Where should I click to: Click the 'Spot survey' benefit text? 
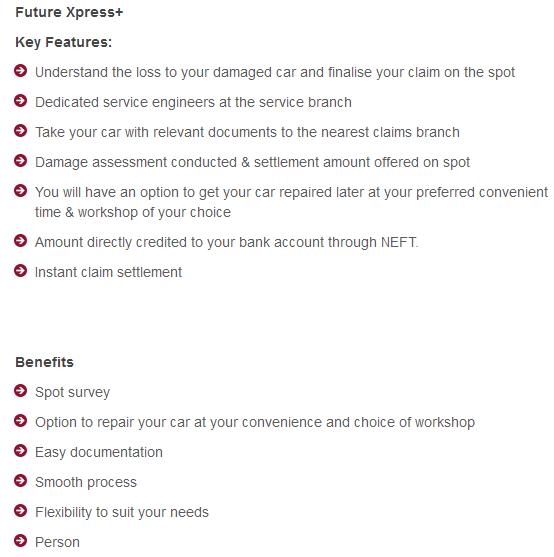(x=72, y=393)
